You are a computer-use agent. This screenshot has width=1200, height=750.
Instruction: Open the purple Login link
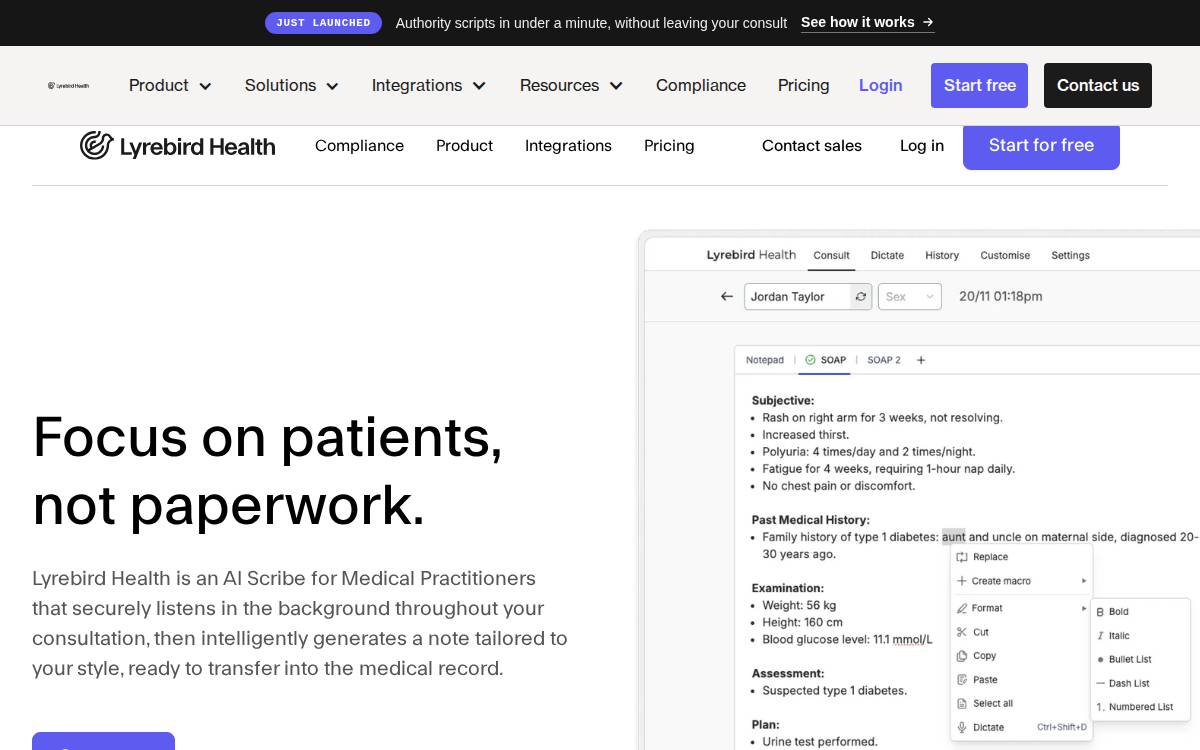click(881, 86)
